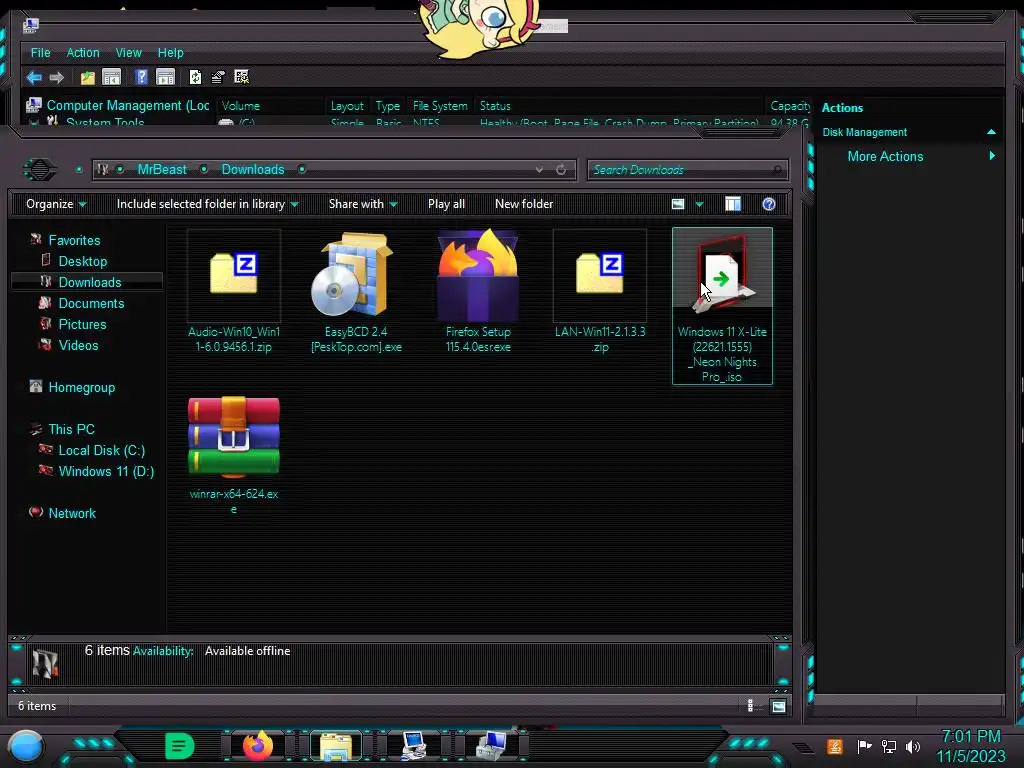Viewport: 1024px width, 768px height.
Task: Click the Start orb on taskbar
Action: pos(26,746)
